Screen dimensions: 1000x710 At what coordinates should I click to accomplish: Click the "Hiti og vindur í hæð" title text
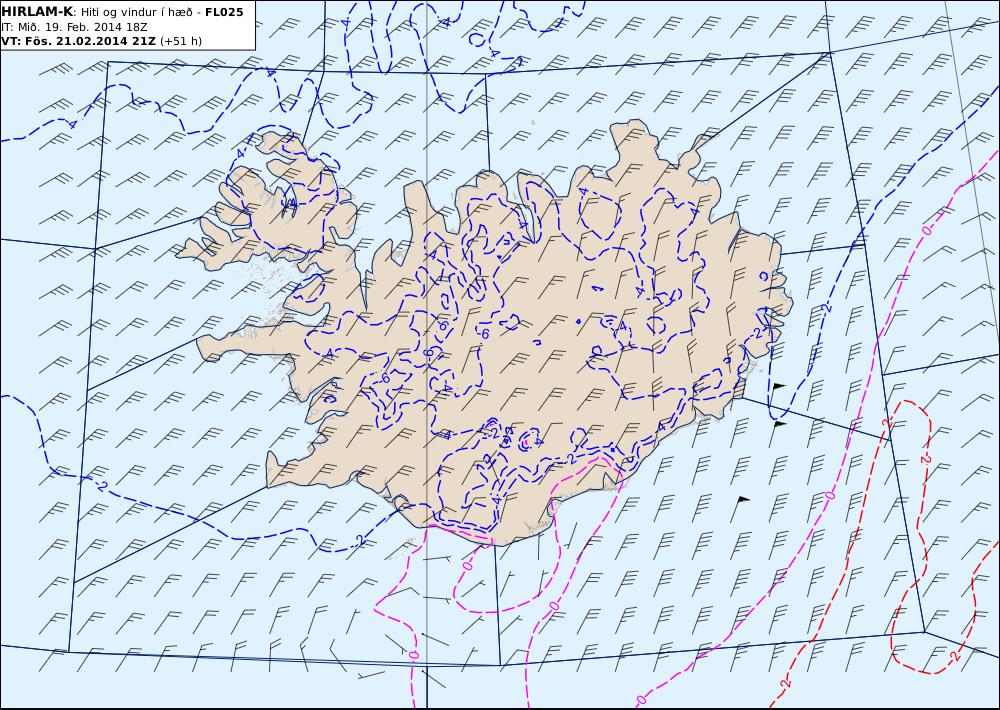point(138,12)
